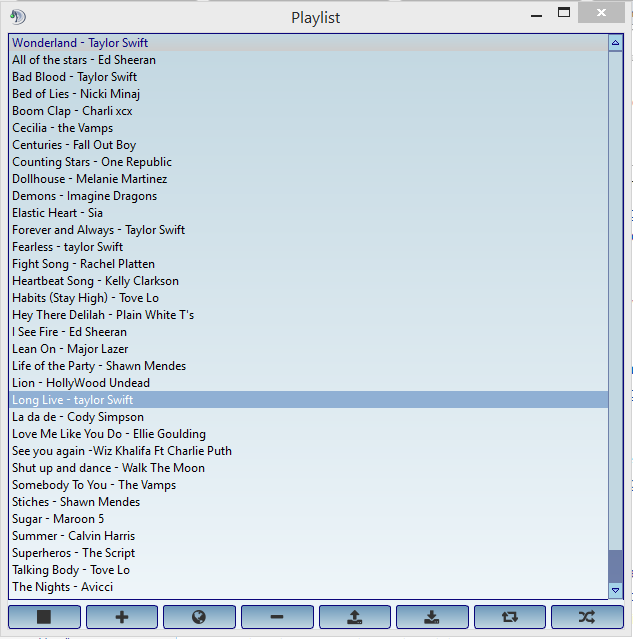Select "See you again -Wiz Khalifa Ft Charlie Puth"
Viewport: 633px width, 639px height.
[308, 451]
